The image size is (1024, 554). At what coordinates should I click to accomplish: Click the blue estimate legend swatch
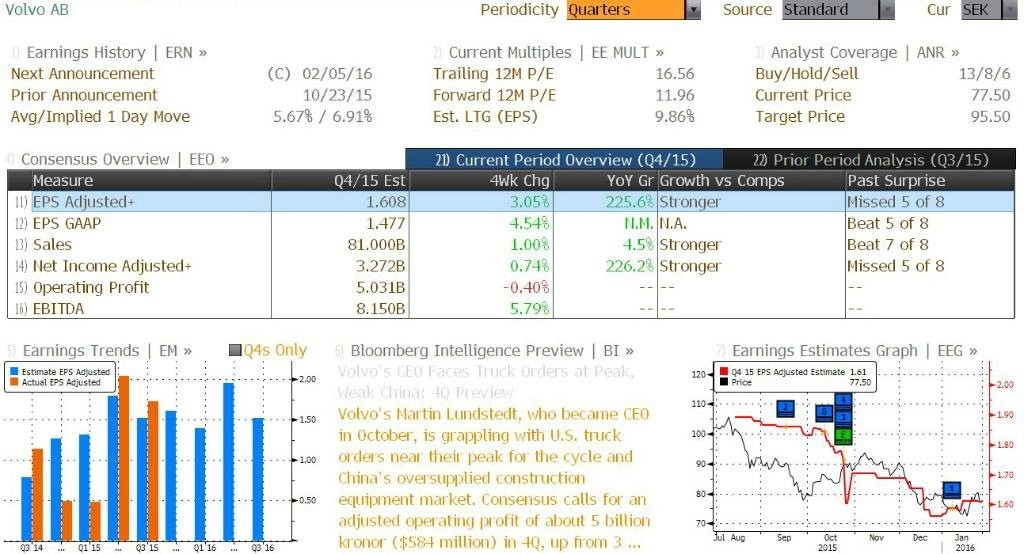click(14, 372)
